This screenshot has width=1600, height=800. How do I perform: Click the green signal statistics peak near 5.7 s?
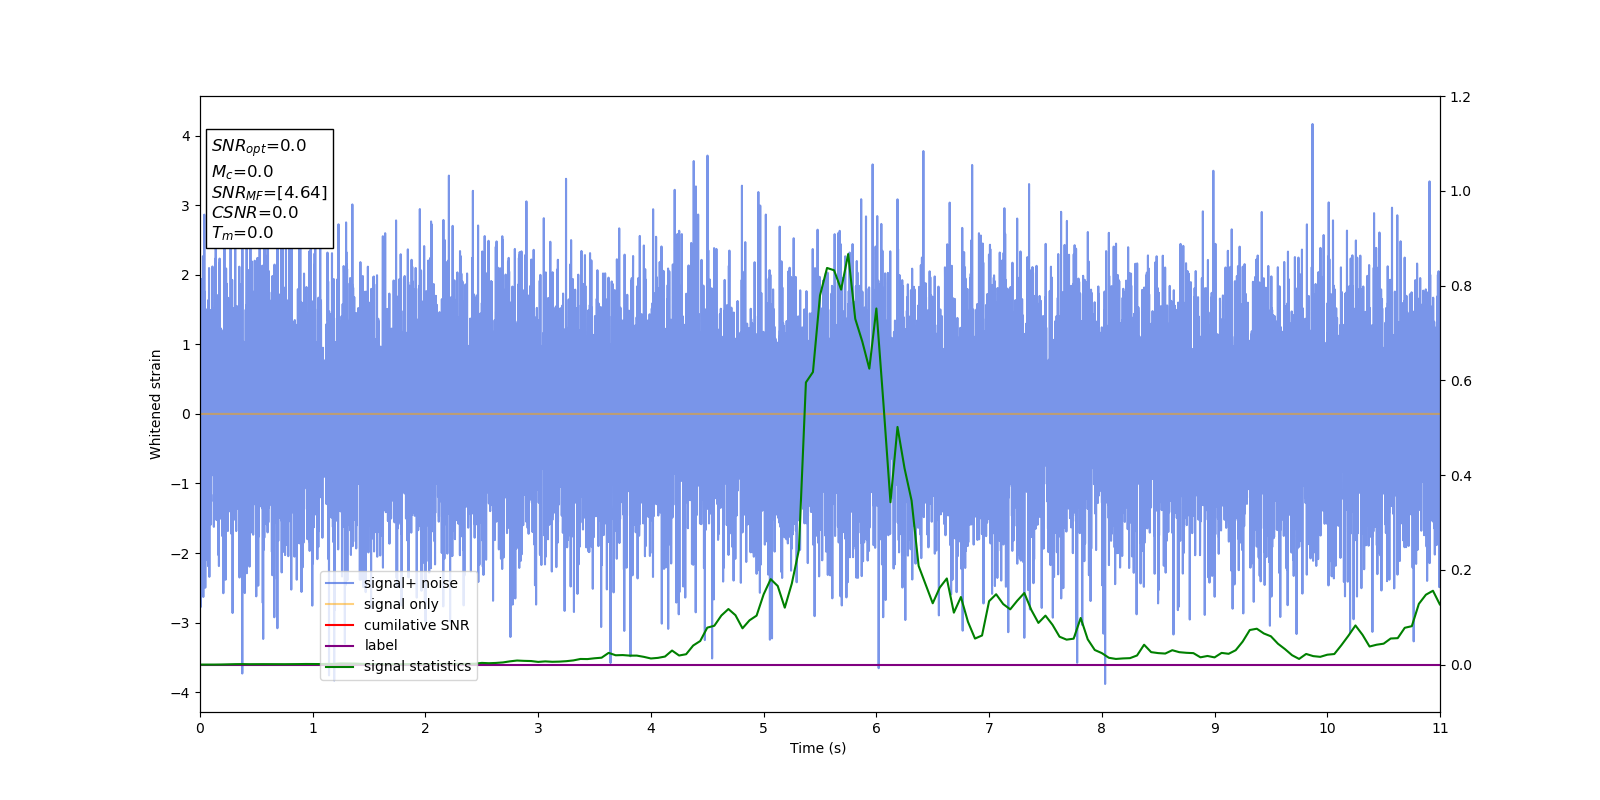pyautogui.click(x=848, y=254)
